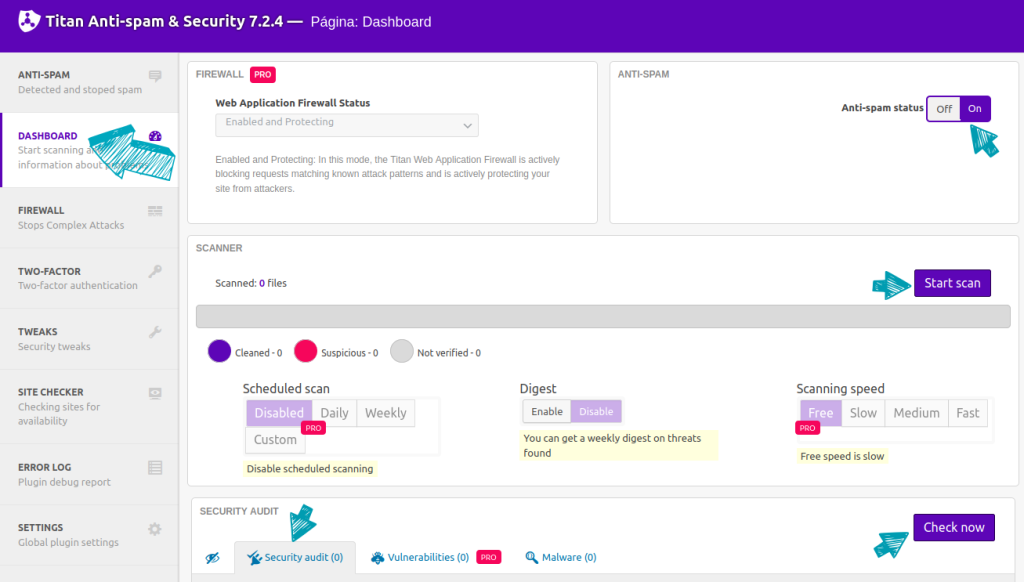This screenshot has width=1024, height=582.
Task: Click the 'Free speed is slow' hint
Action: point(842,457)
